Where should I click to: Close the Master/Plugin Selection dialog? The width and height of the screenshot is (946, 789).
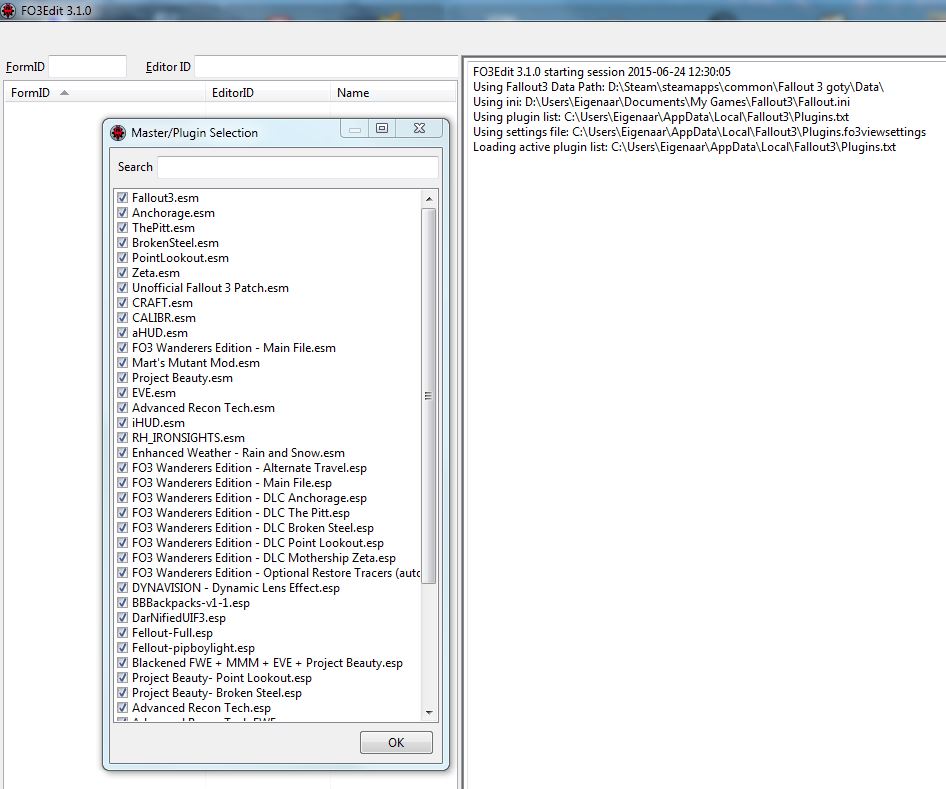click(x=420, y=128)
